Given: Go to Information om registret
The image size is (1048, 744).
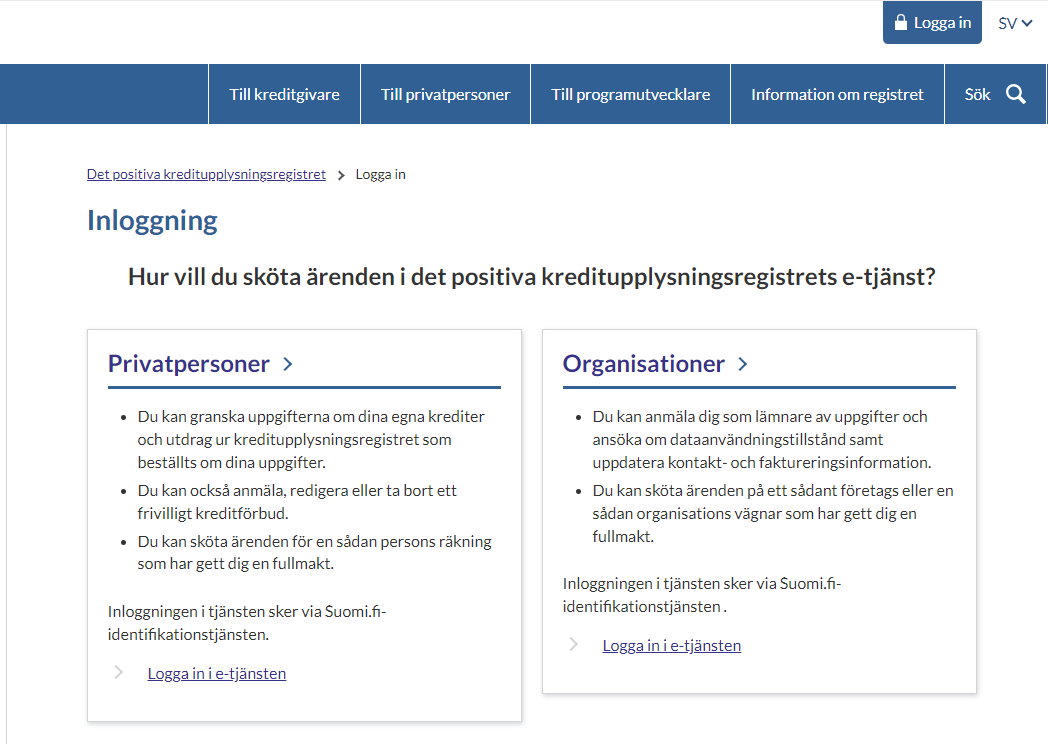Looking at the screenshot, I should pyautogui.click(x=837, y=95).
